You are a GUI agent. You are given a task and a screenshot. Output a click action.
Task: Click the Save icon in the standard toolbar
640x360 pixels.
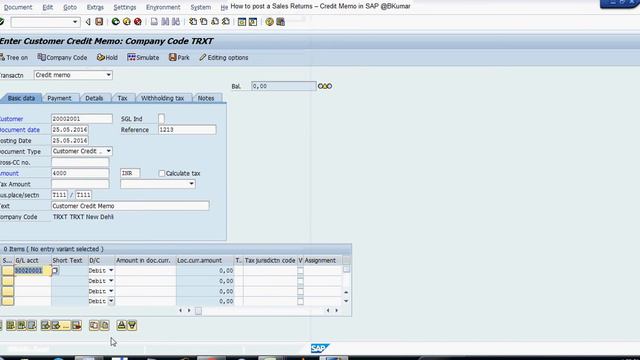tap(99, 22)
